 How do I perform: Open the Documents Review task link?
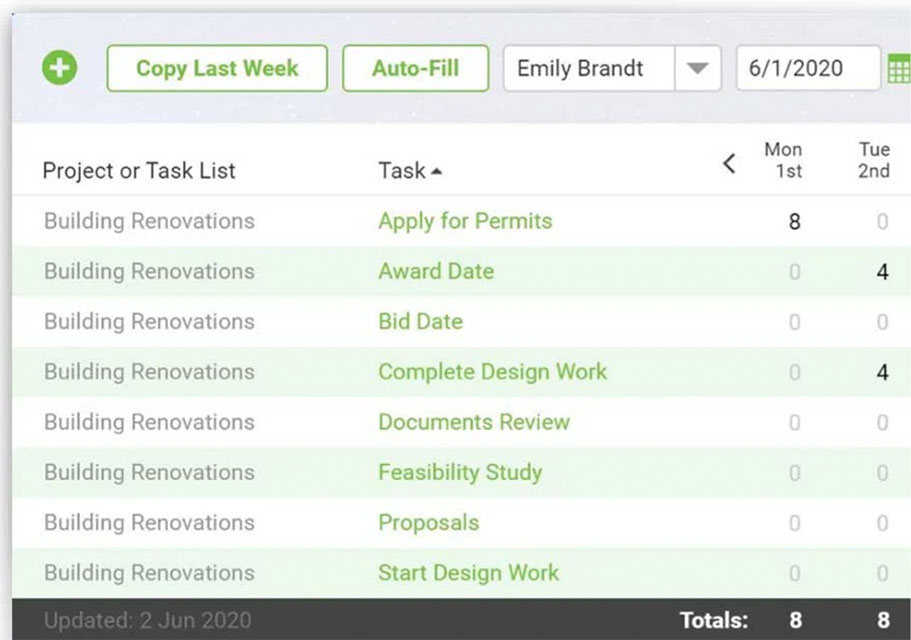(474, 422)
